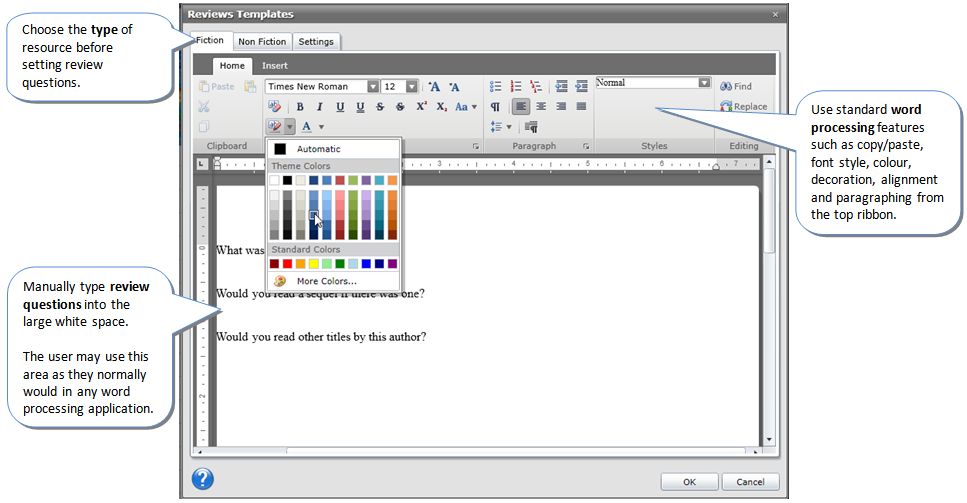Click the Cancel button
Image resolution: width=967 pixels, height=503 pixels.
[749, 482]
